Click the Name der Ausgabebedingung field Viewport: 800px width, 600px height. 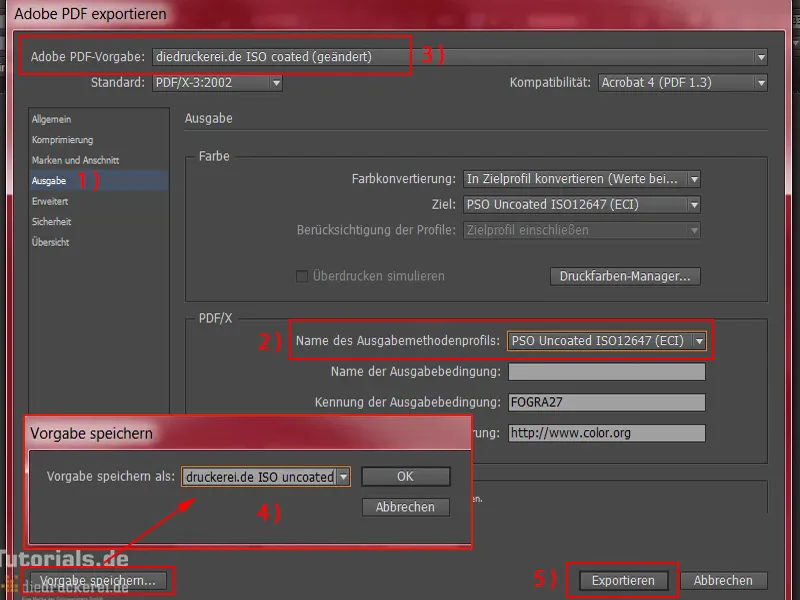(607, 371)
